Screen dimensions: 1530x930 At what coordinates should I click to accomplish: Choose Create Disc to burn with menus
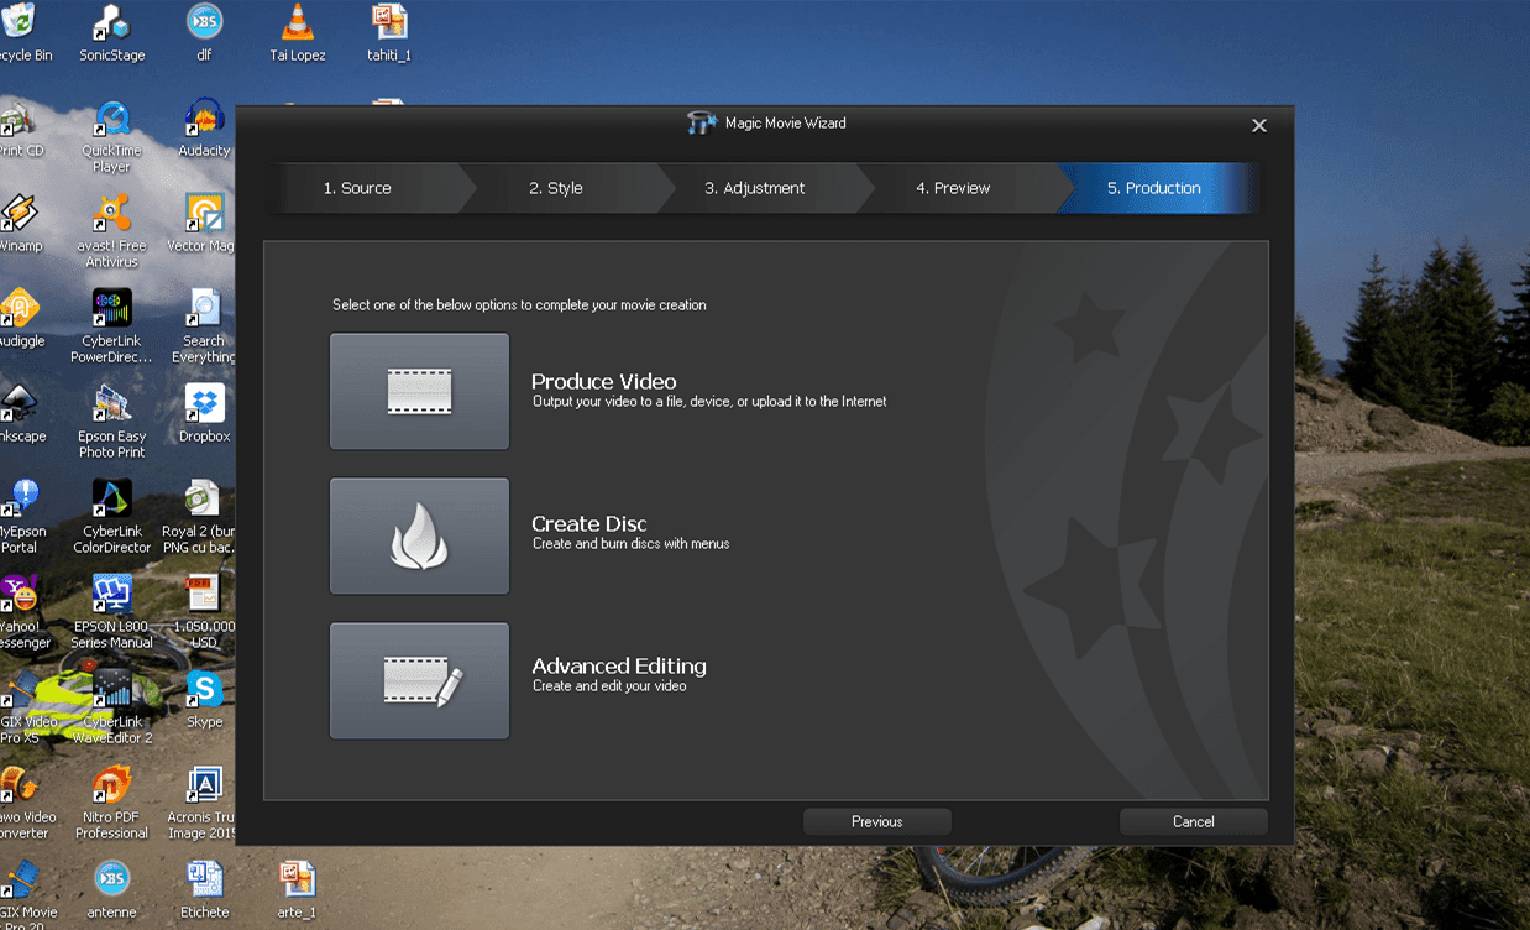click(419, 536)
